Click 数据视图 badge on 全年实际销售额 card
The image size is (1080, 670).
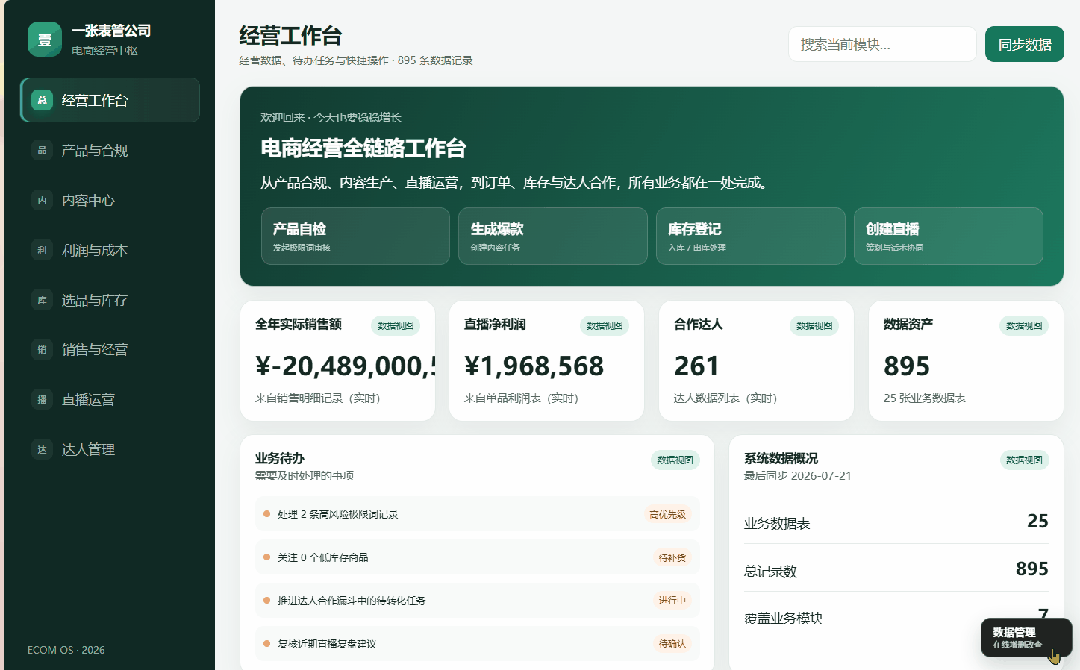pos(395,326)
